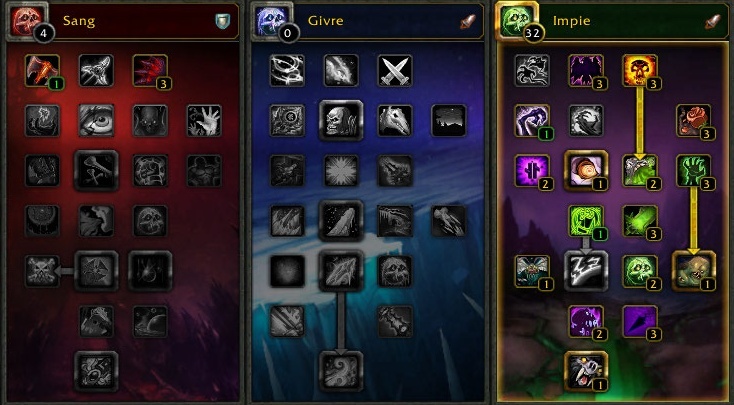The width and height of the screenshot is (734, 405).
Task: Choose the green hand talent with rank 3
Action: coord(693,170)
